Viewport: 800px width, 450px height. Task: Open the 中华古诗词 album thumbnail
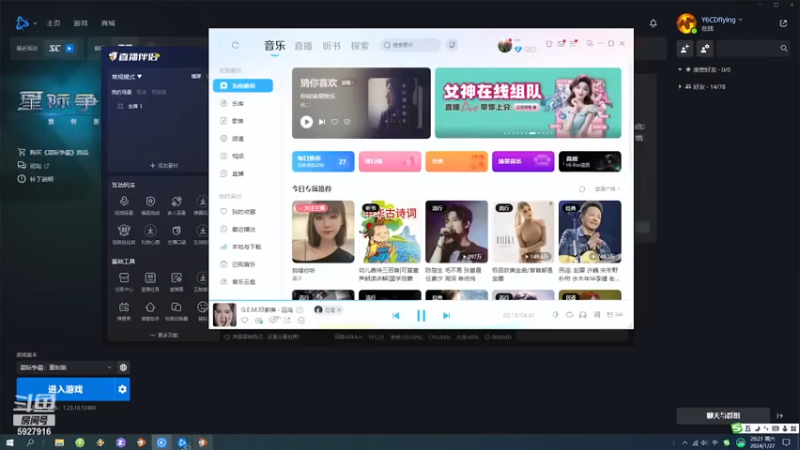[390, 232]
